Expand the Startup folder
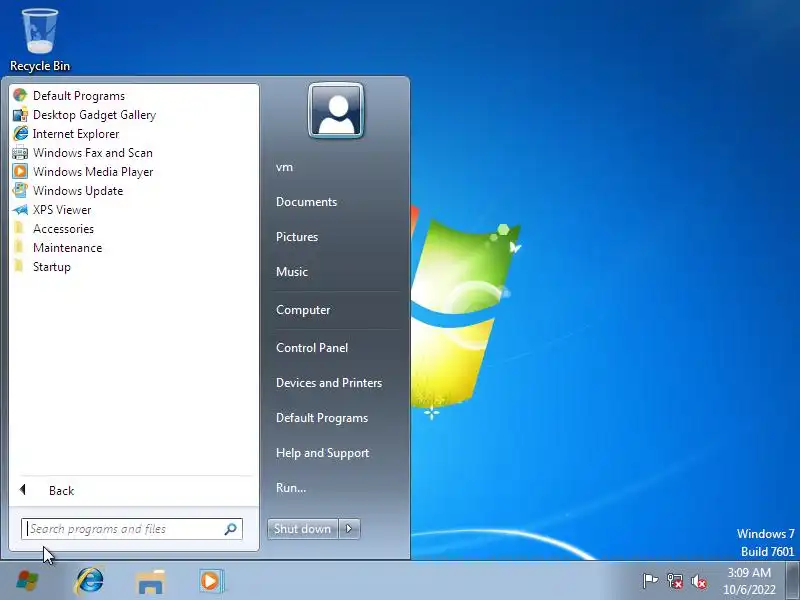 (x=52, y=267)
